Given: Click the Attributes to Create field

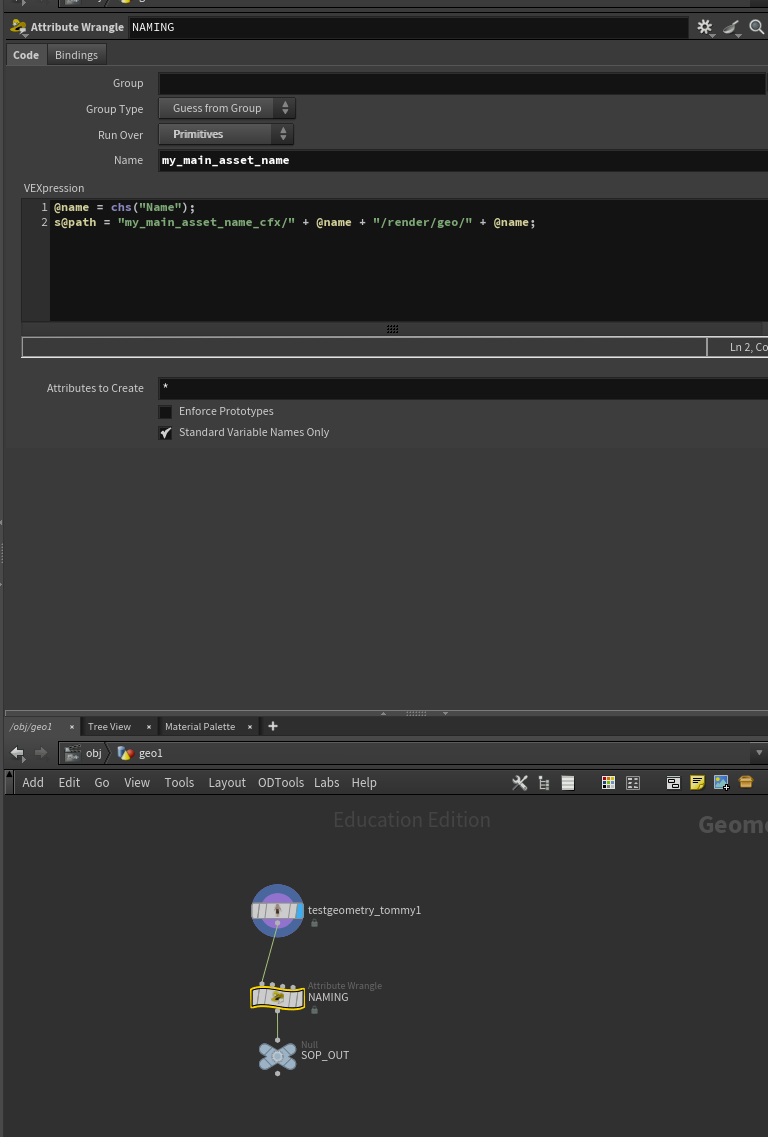Looking at the screenshot, I should coord(463,388).
